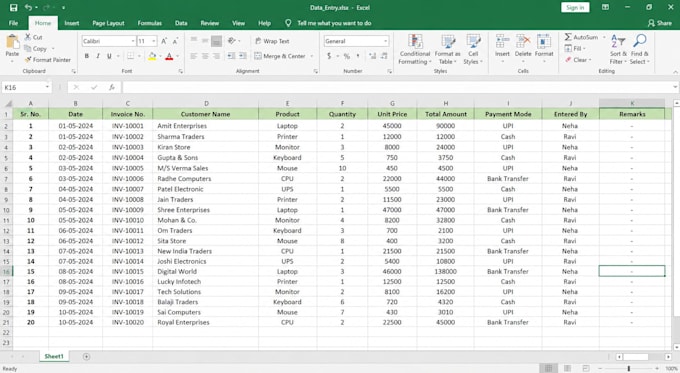The width and height of the screenshot is (680, 373).
Task: Select the Sheet1 tab
Action: (54, 357)
